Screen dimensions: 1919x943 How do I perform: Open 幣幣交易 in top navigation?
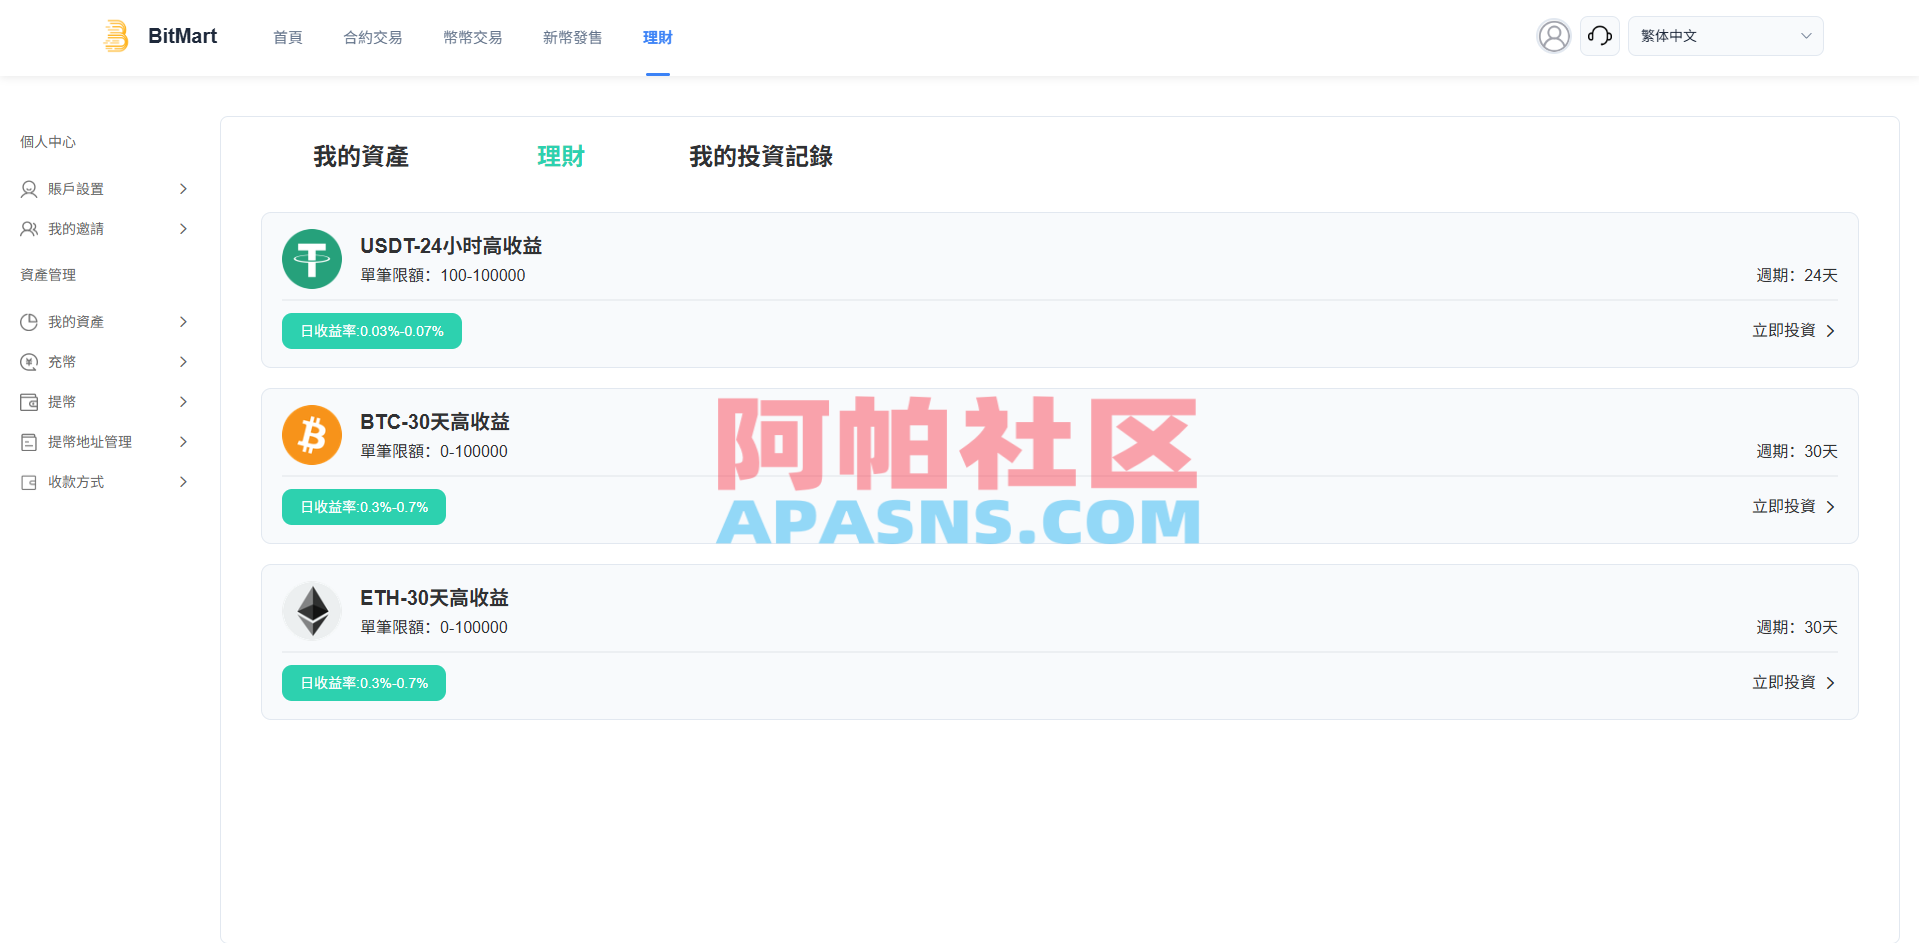(x=473, y=37)
